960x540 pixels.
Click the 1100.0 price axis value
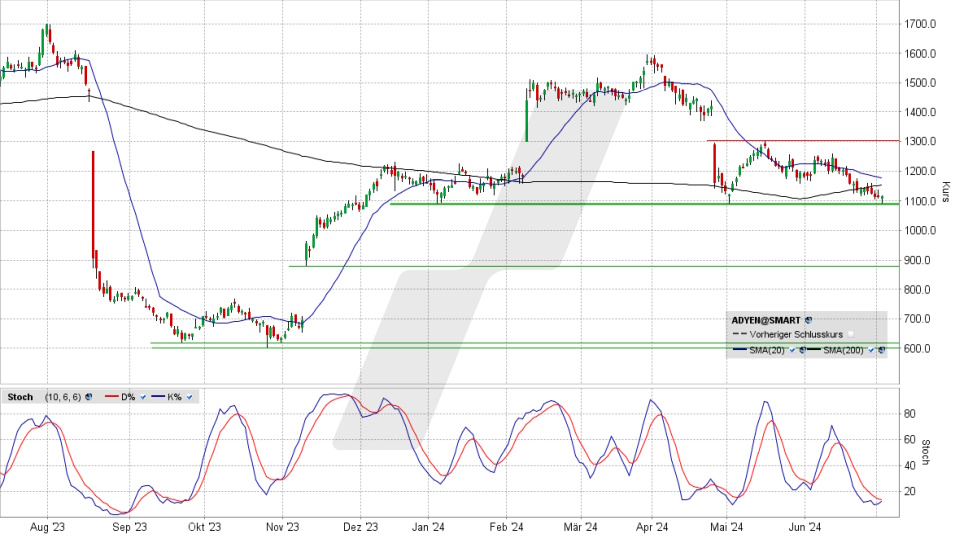click(x=920, y=201)
